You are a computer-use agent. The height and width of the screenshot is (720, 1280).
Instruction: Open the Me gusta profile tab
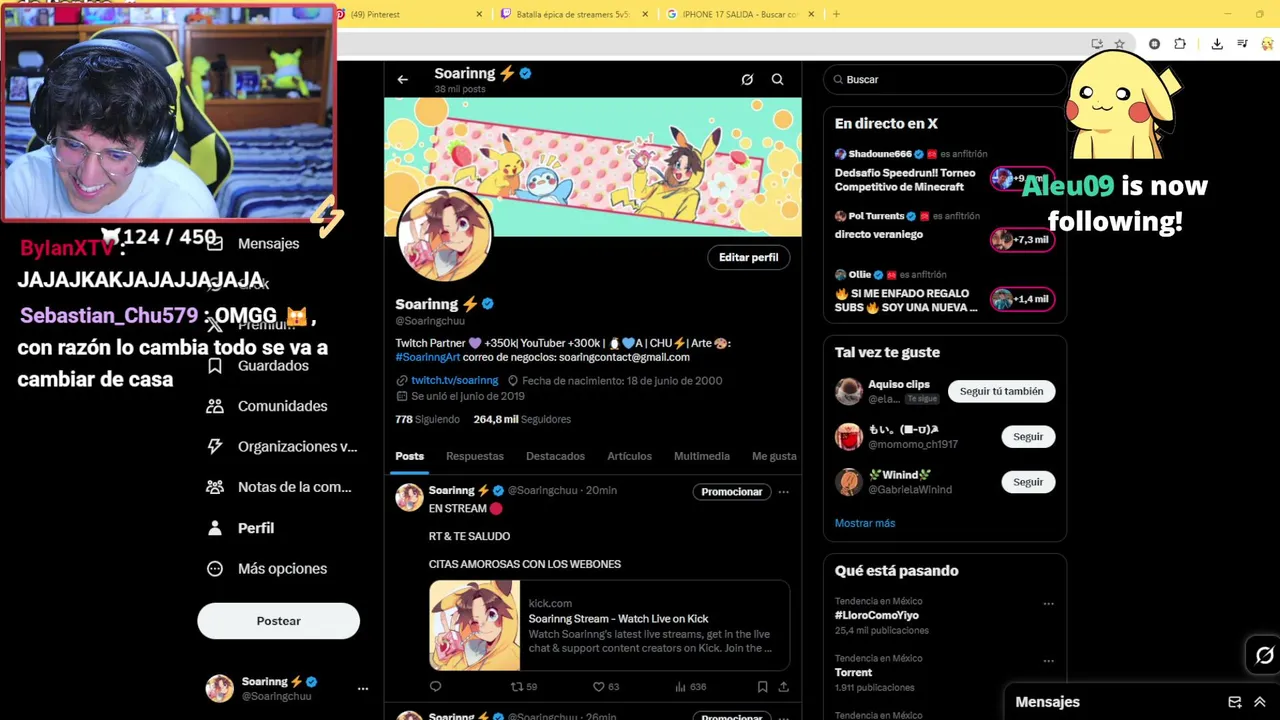tap(774, 456)
